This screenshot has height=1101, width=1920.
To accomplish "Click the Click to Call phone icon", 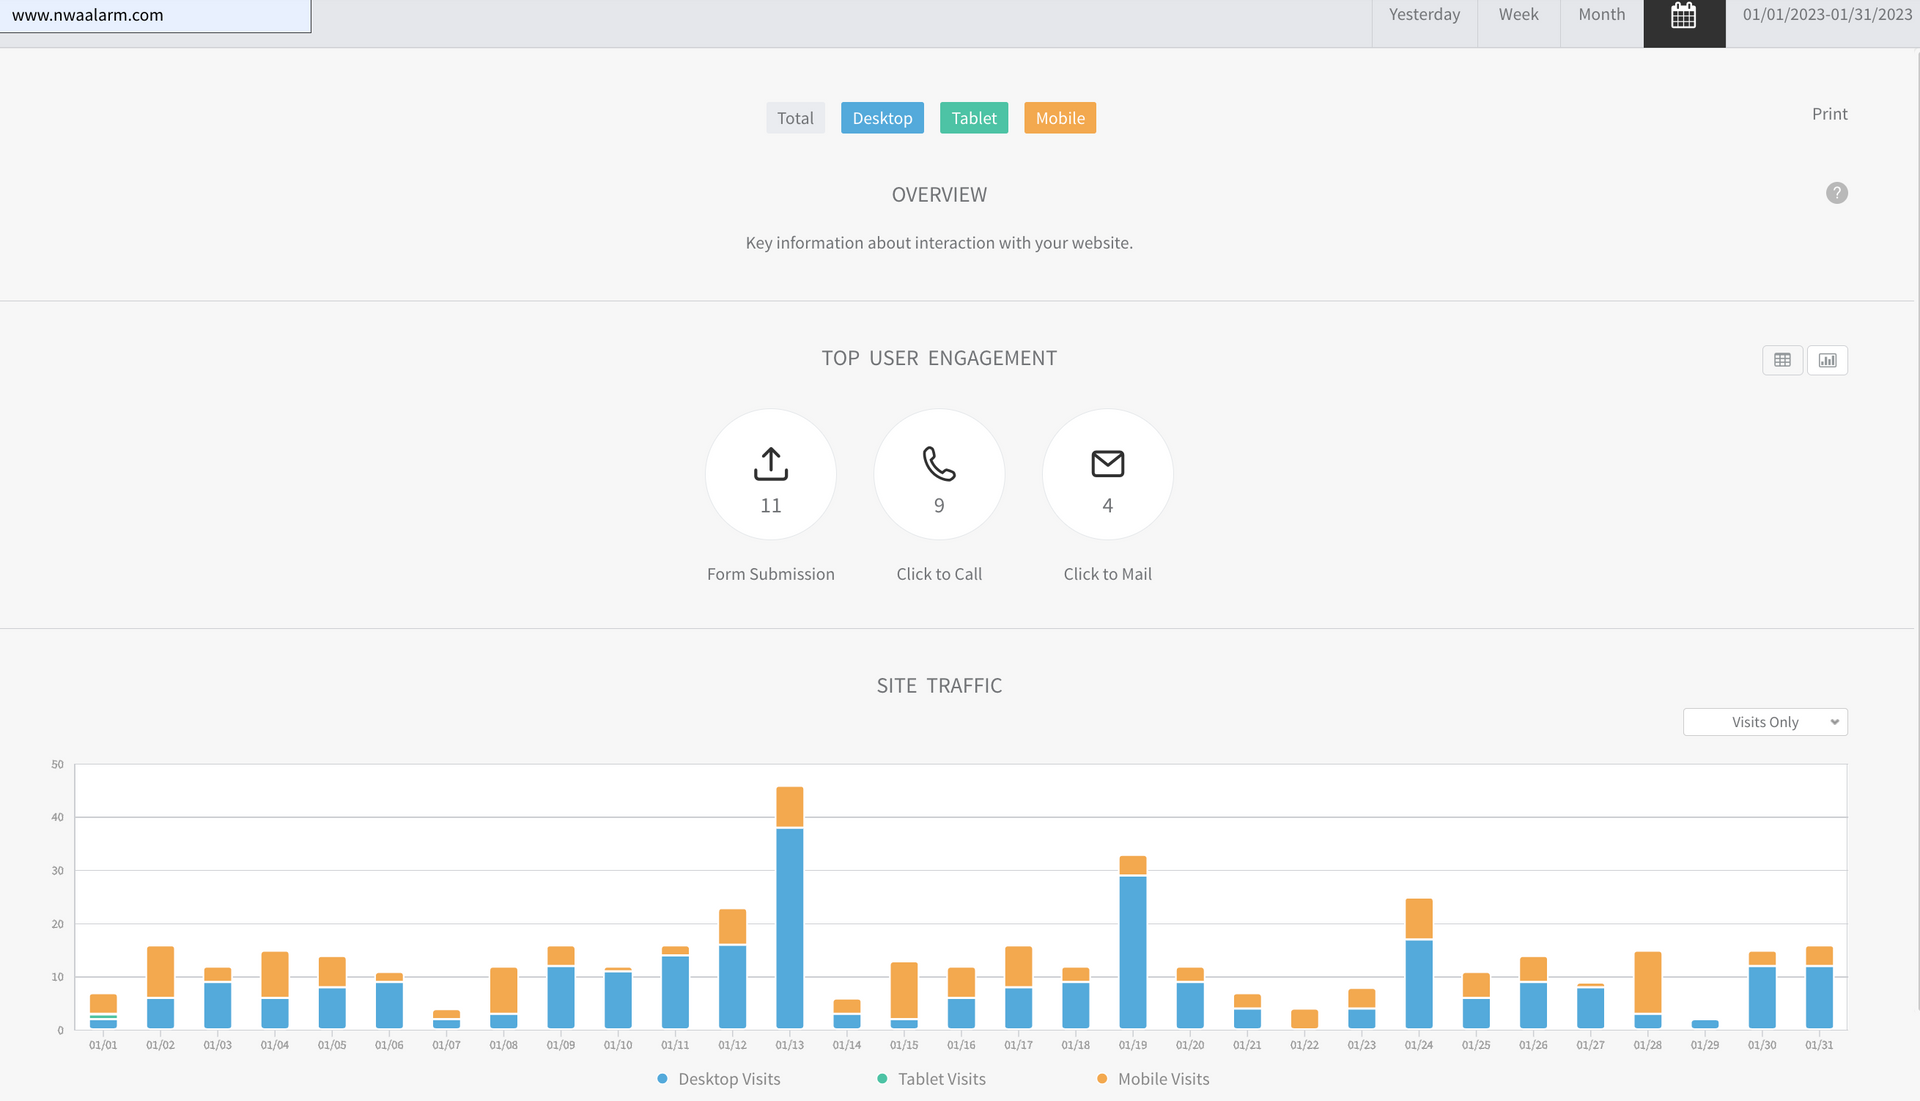I will point(938,464).
